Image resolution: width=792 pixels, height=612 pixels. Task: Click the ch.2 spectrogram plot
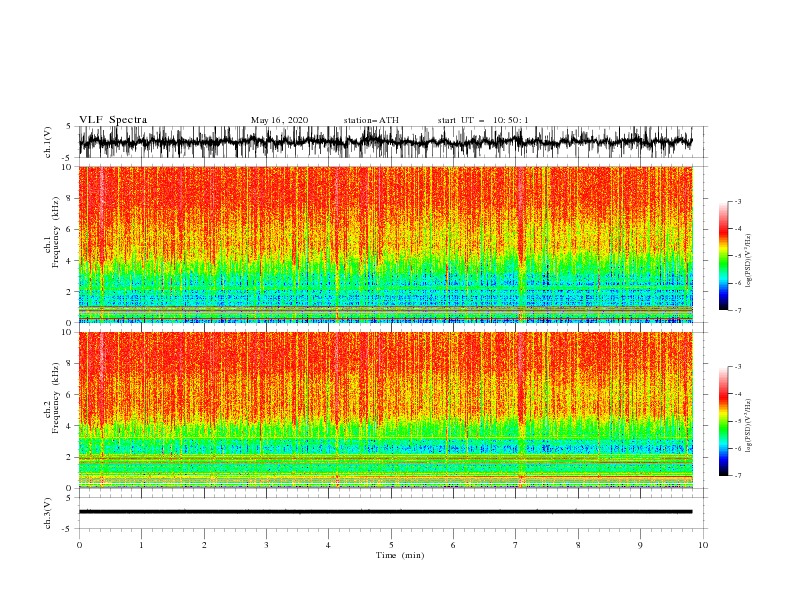pyautogui.click(x=385, y=410)
